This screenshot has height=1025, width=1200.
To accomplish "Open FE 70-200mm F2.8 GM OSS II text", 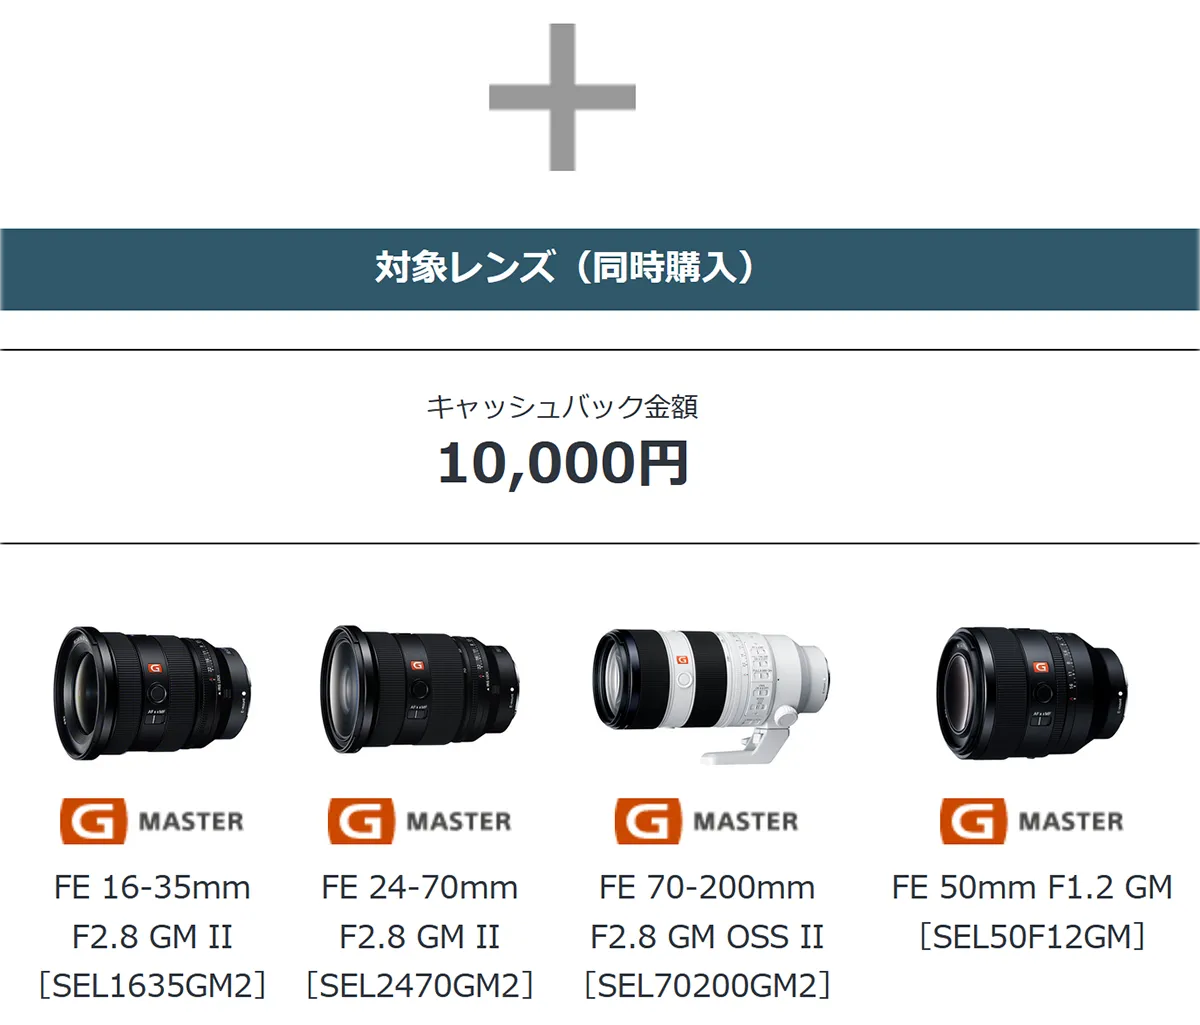I will 707,911.
